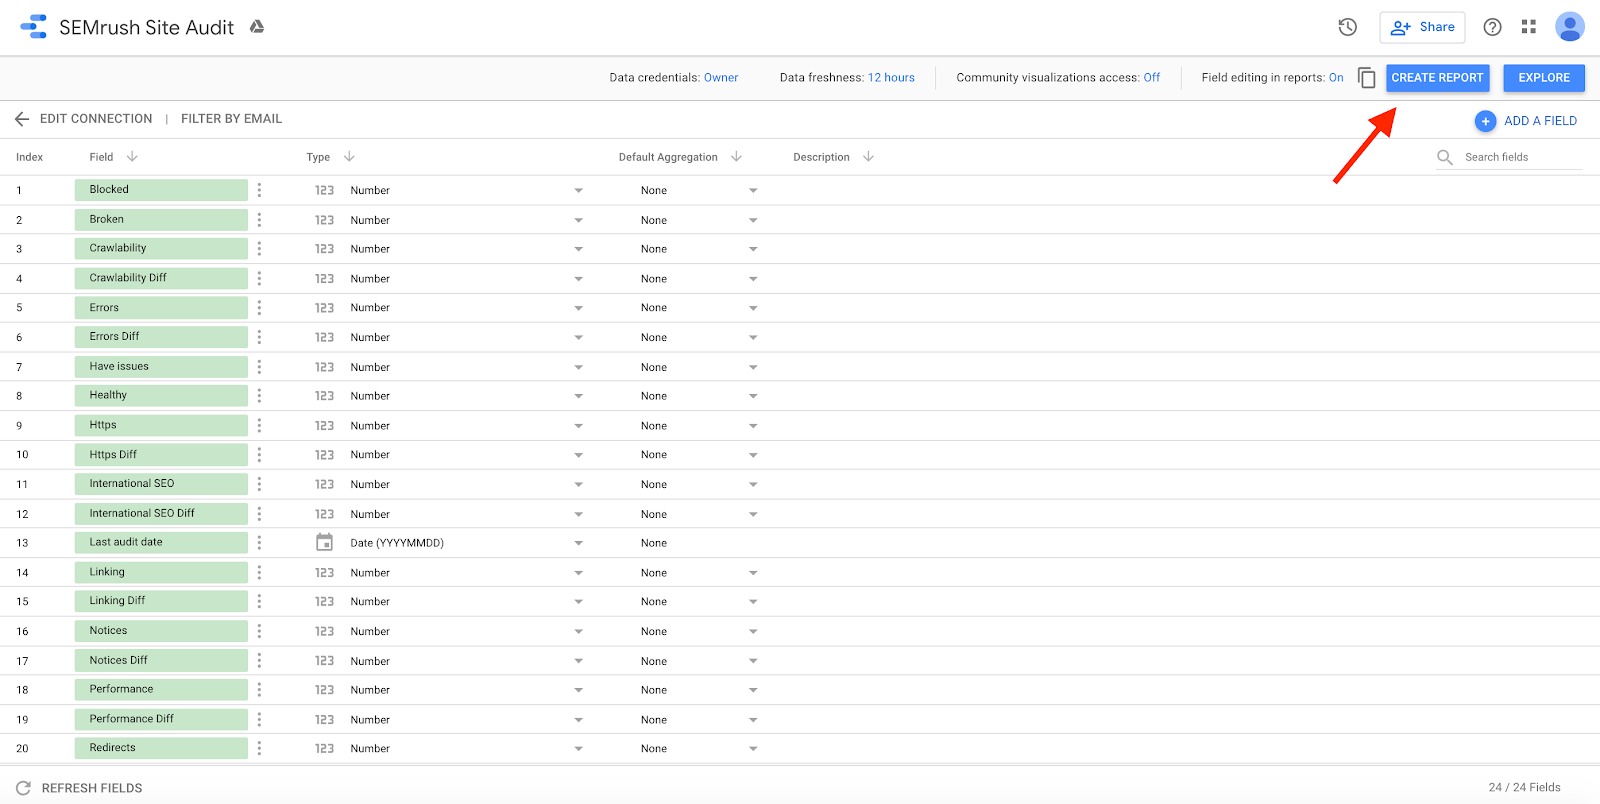Click the Create Report button
Image resolution: width=1600 pixels, height=804 pixels.
pyautogui.click(x=1437, y=78)
